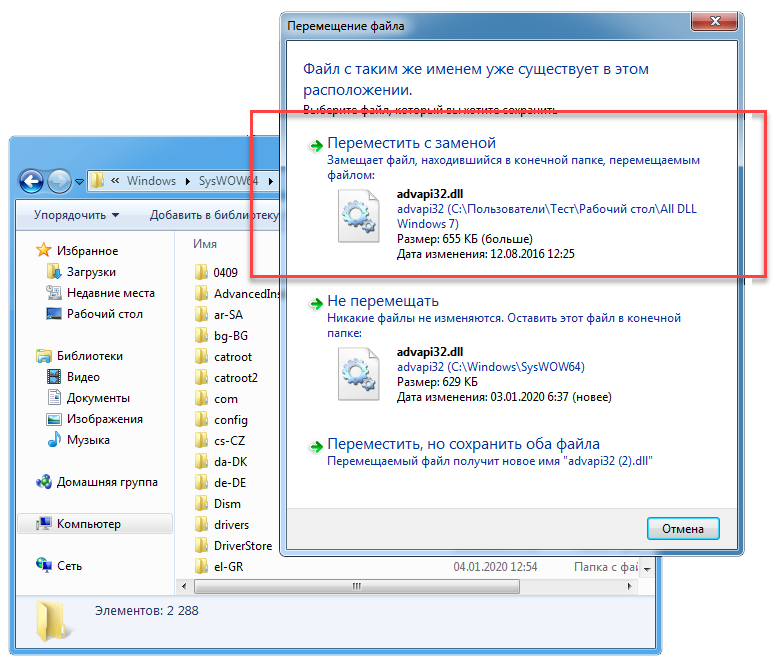Select the bg-BG folder
This screenshot has width=781, height=662.
(x=231, y=336)
